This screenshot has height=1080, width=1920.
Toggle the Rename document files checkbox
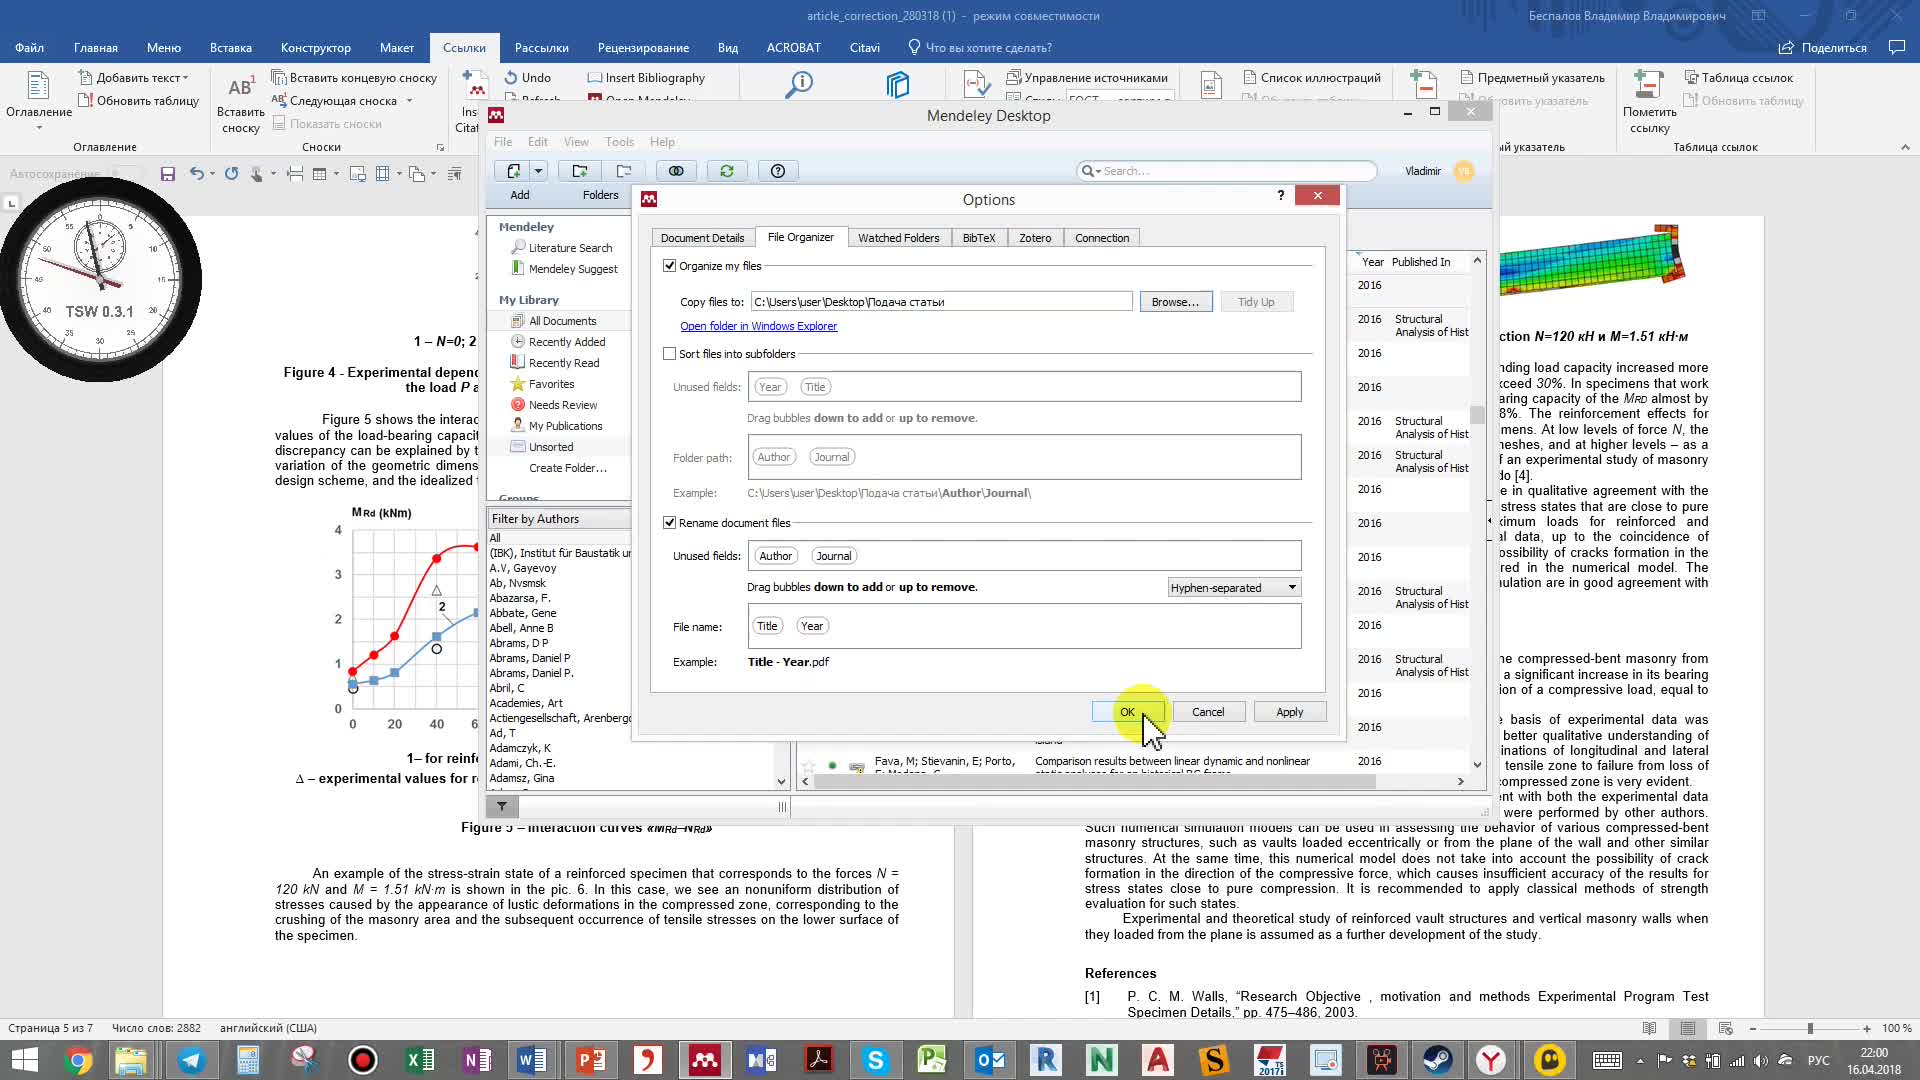670,523
